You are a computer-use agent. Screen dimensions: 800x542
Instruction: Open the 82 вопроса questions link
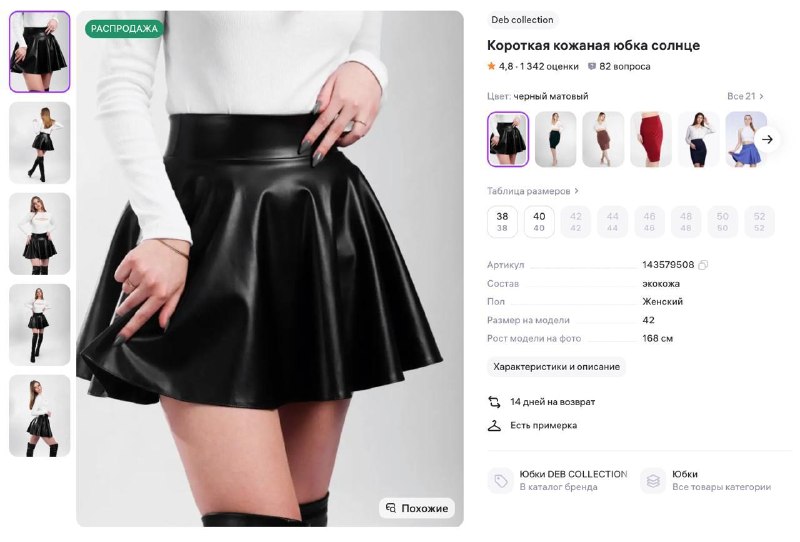[x=624, y=67]
